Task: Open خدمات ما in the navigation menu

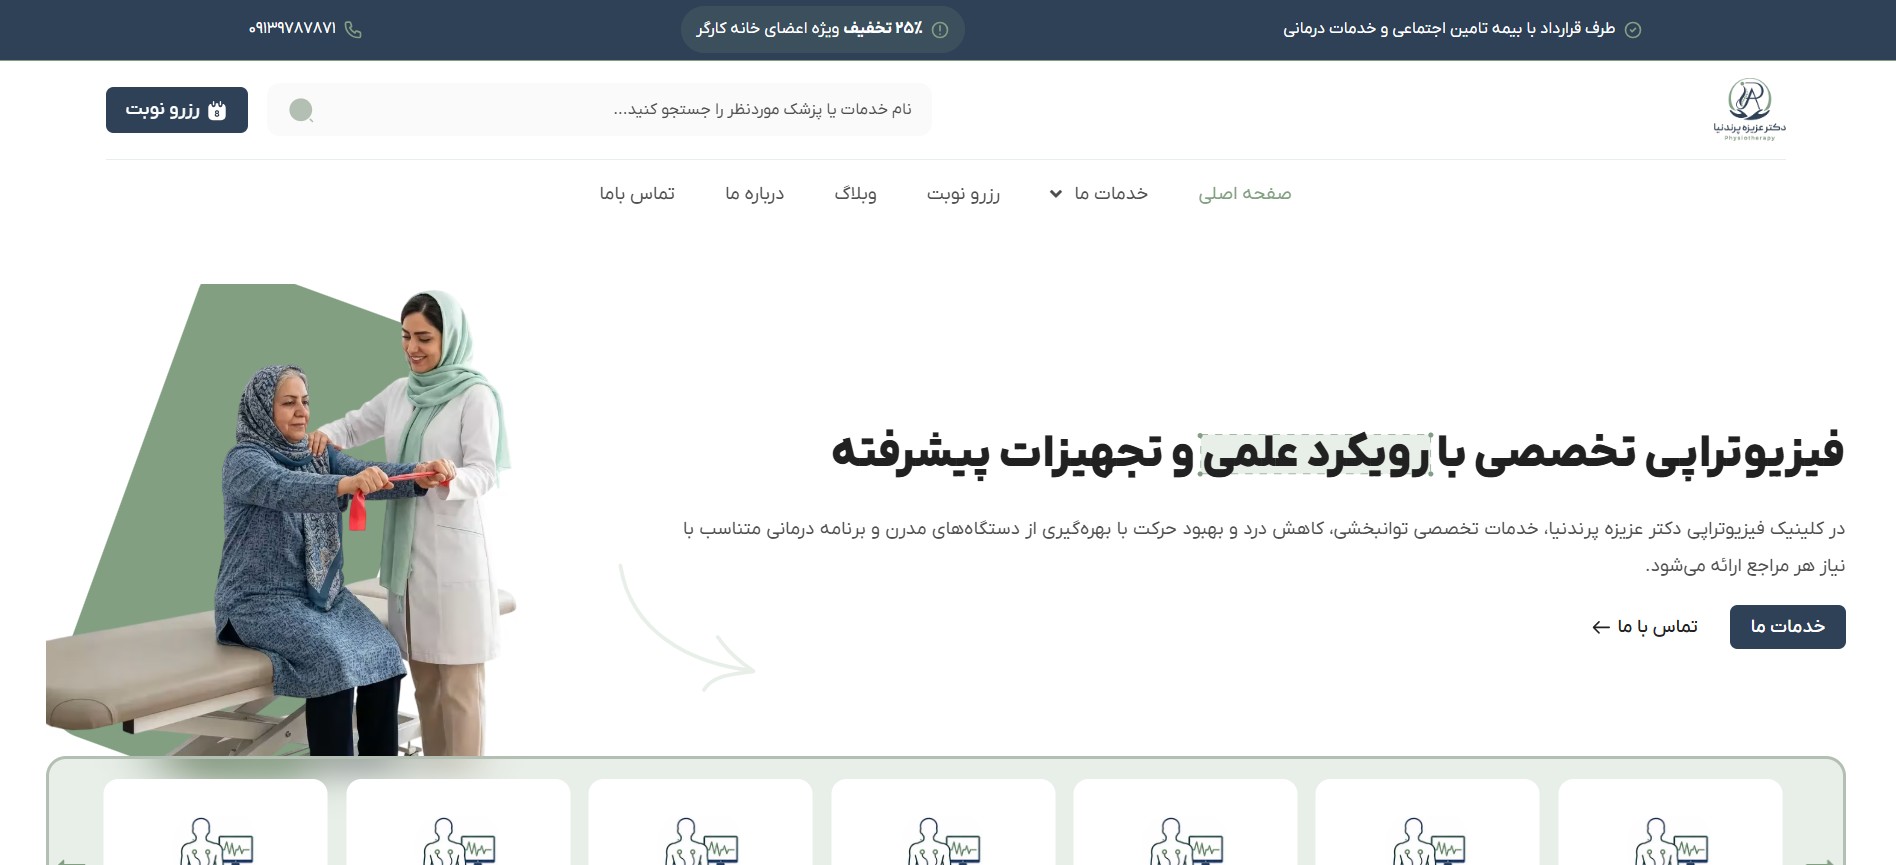Action: (x=1111, y=194)
